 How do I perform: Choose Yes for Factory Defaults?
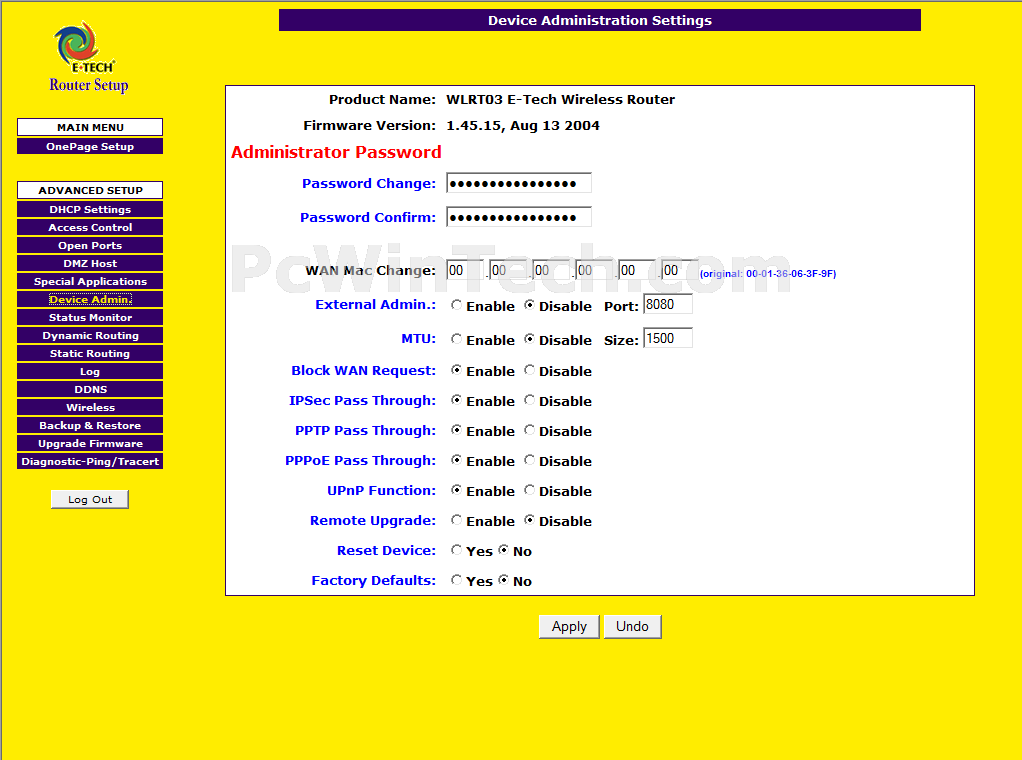click(456, 580)
